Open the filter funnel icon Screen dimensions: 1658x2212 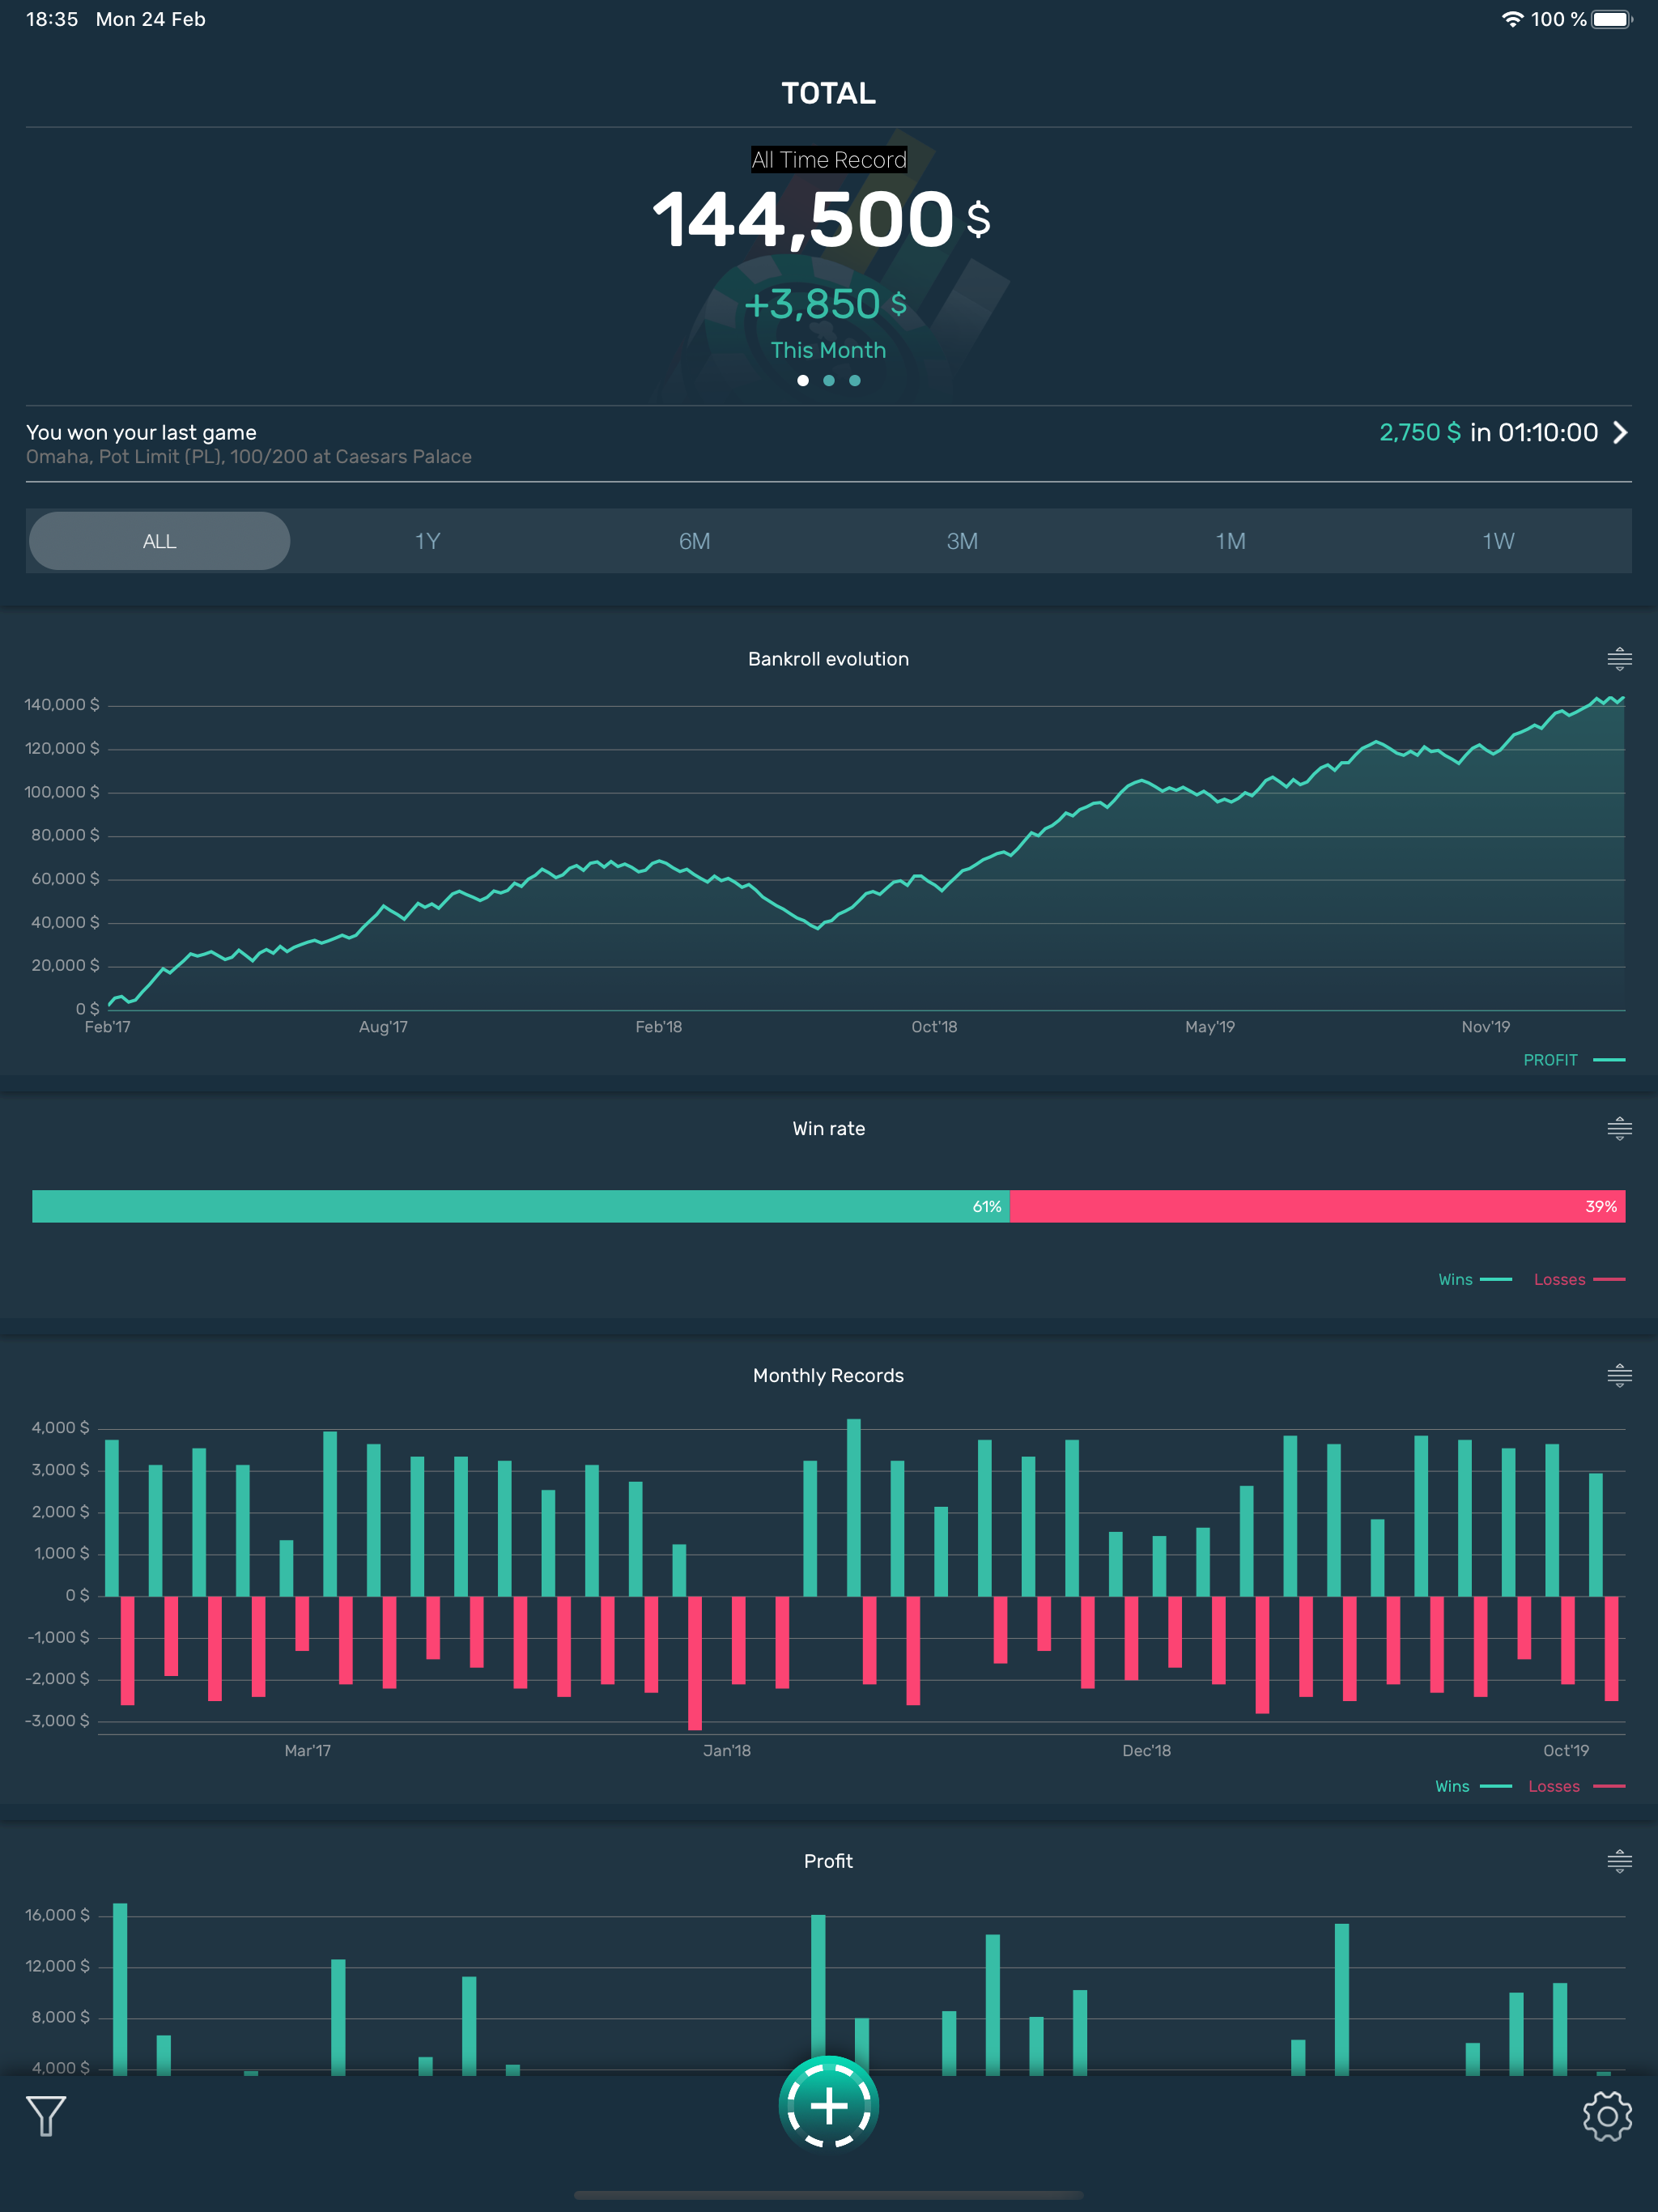click(x=46, y=2116)
